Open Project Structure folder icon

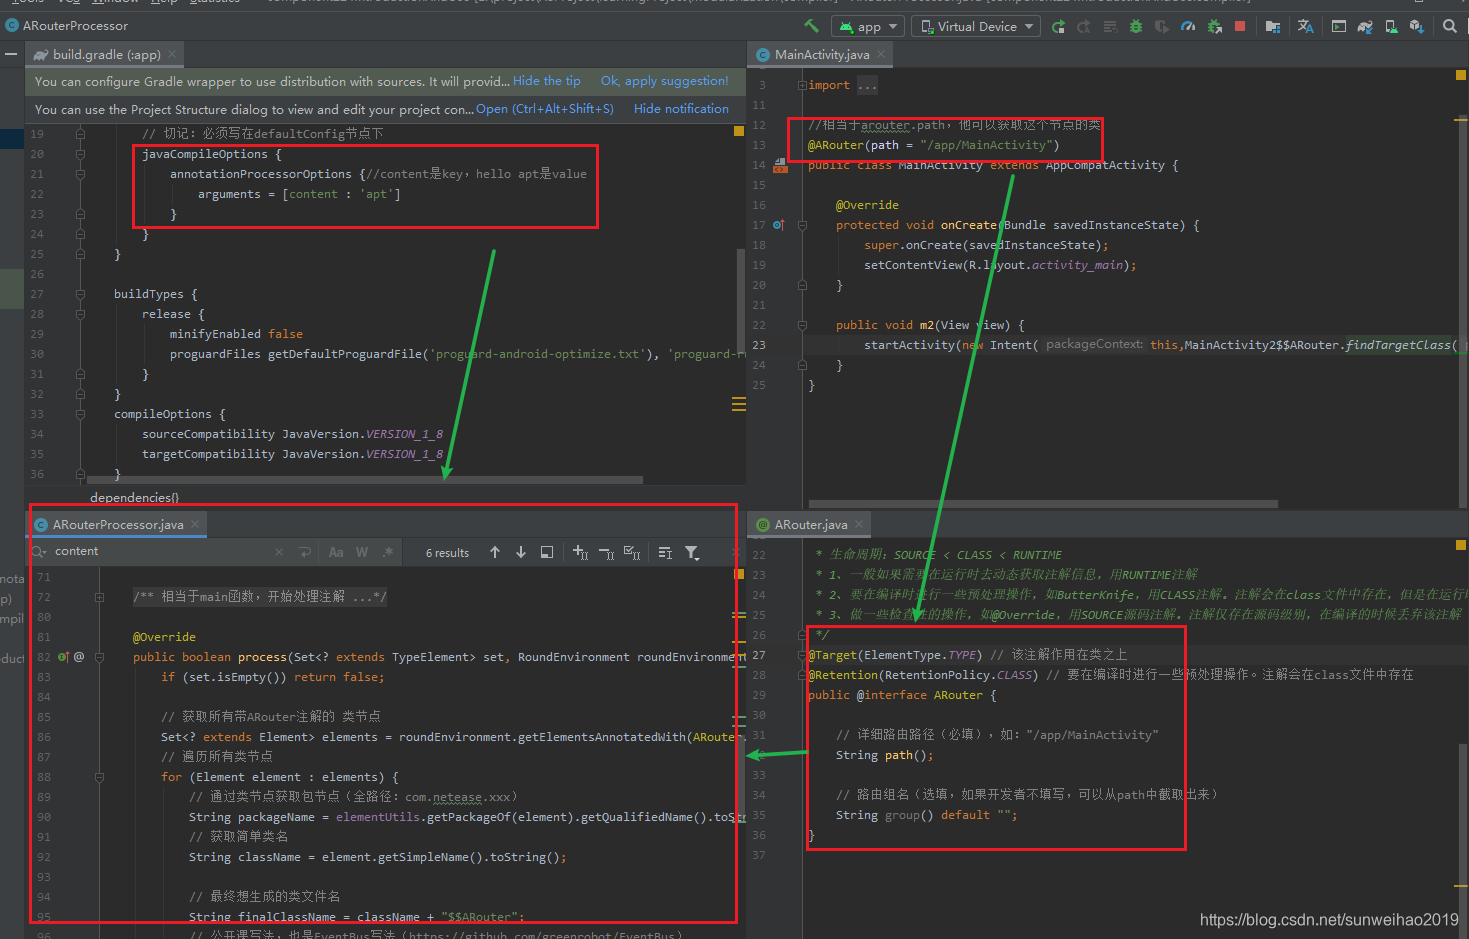click(x=1273, y=27)
